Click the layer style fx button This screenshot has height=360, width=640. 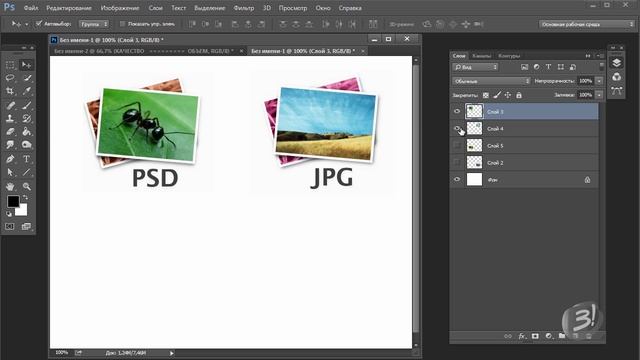[x=522, y=336]
